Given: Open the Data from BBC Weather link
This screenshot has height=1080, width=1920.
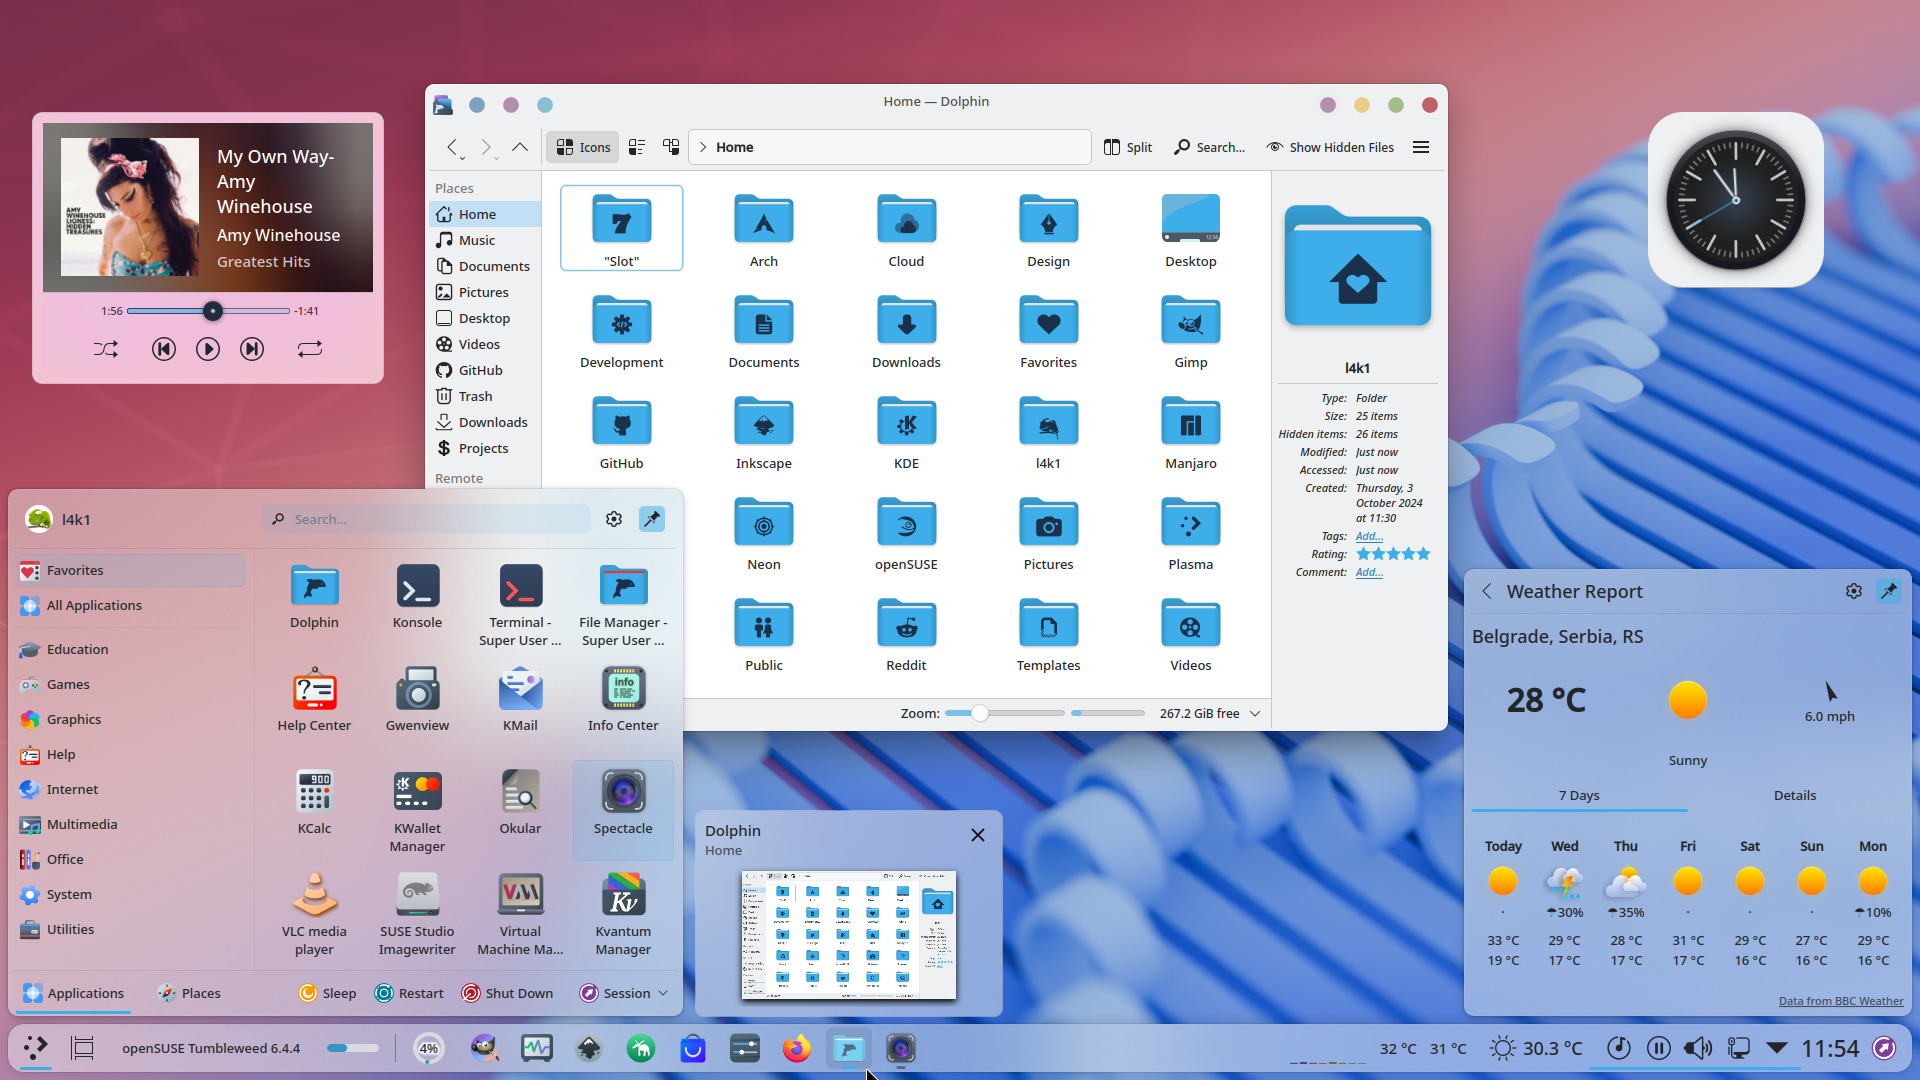Looking at the screenshot, I should click(1841, 1001).
